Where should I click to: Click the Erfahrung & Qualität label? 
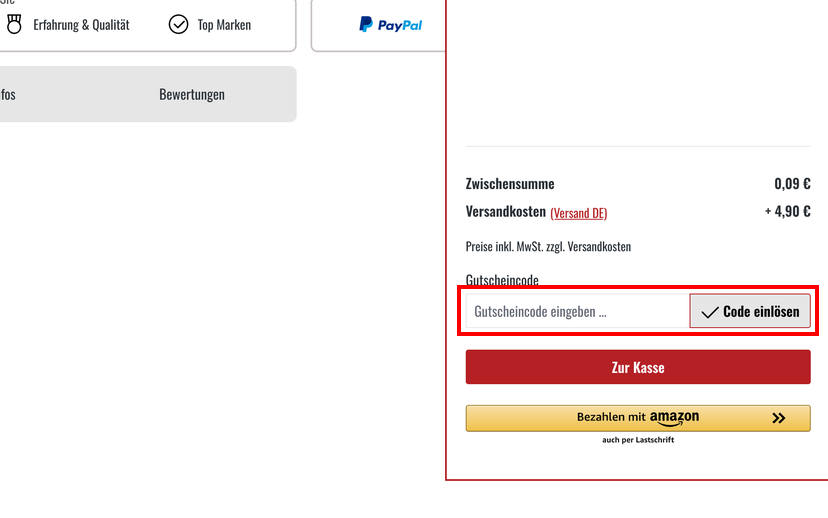click(81, 25)
